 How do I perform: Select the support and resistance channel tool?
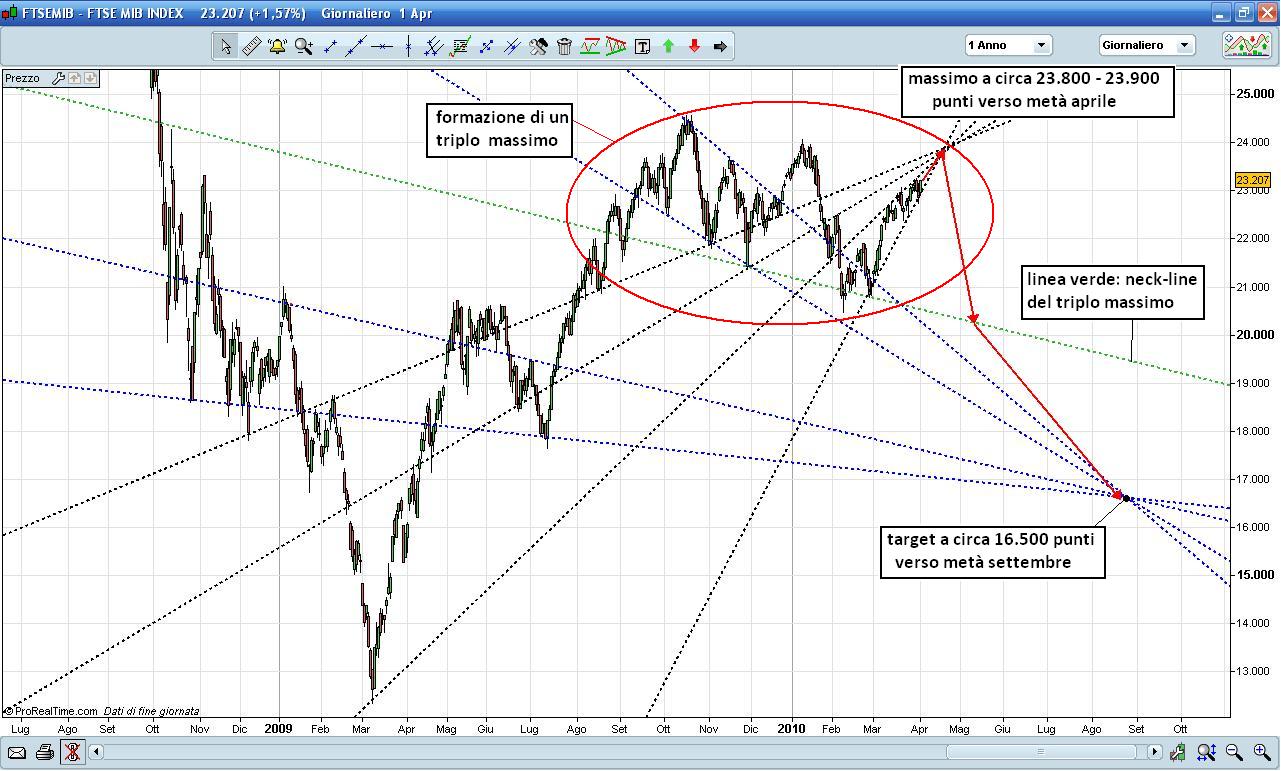(590, 46)
